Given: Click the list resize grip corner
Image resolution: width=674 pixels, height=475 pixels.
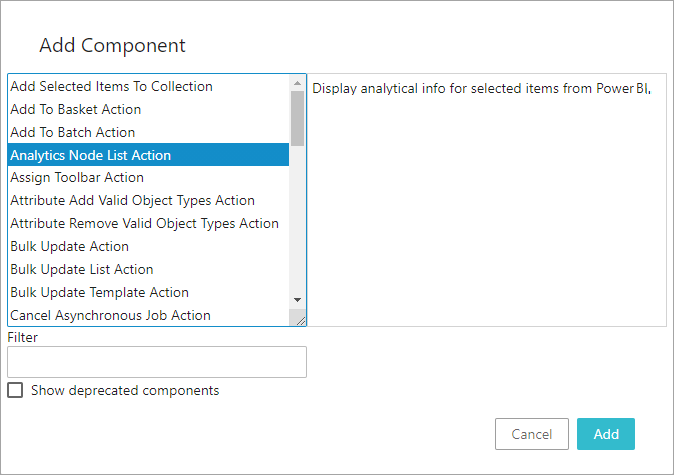Looking at the screenshot, I should coord(297,318).
